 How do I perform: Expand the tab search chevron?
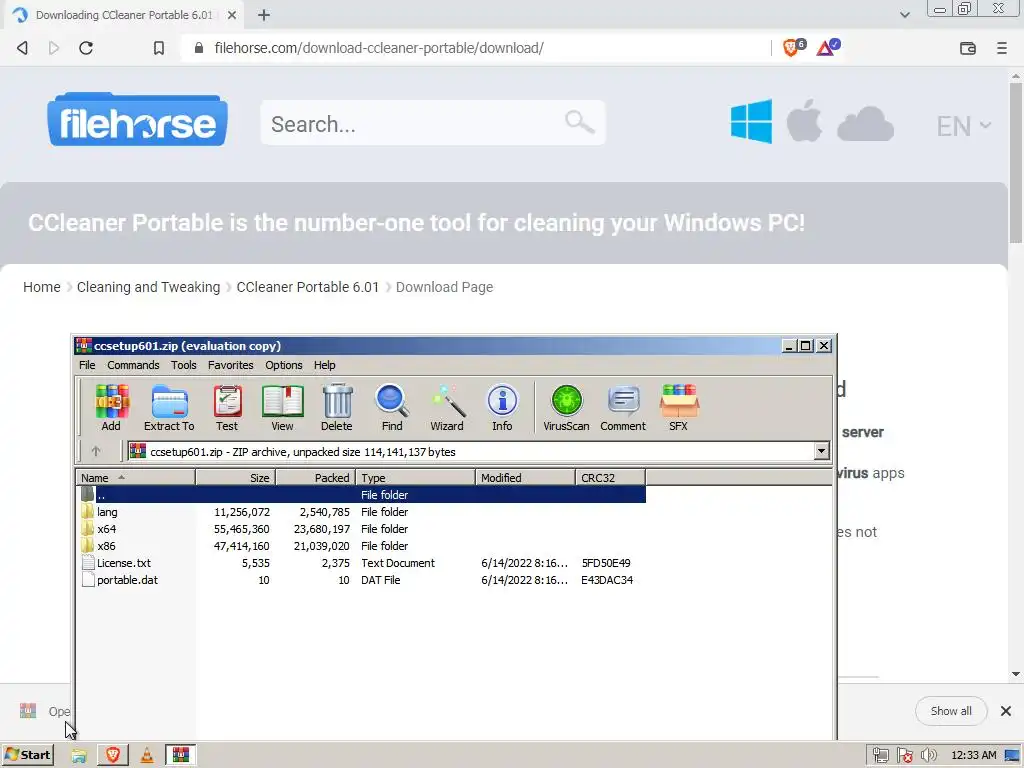[x=904, y=14]
